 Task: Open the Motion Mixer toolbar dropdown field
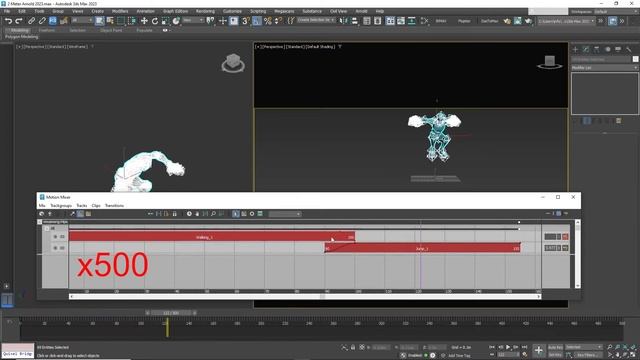(x=285, y=214)
